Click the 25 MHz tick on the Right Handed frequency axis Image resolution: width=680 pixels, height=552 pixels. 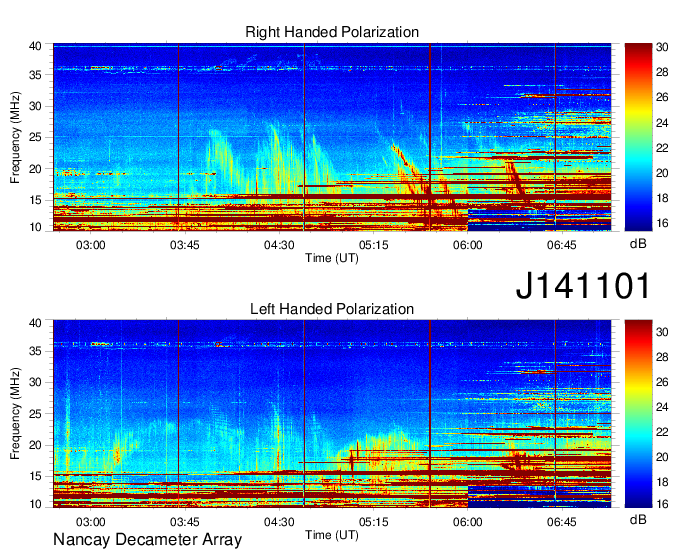click(35, 137)
